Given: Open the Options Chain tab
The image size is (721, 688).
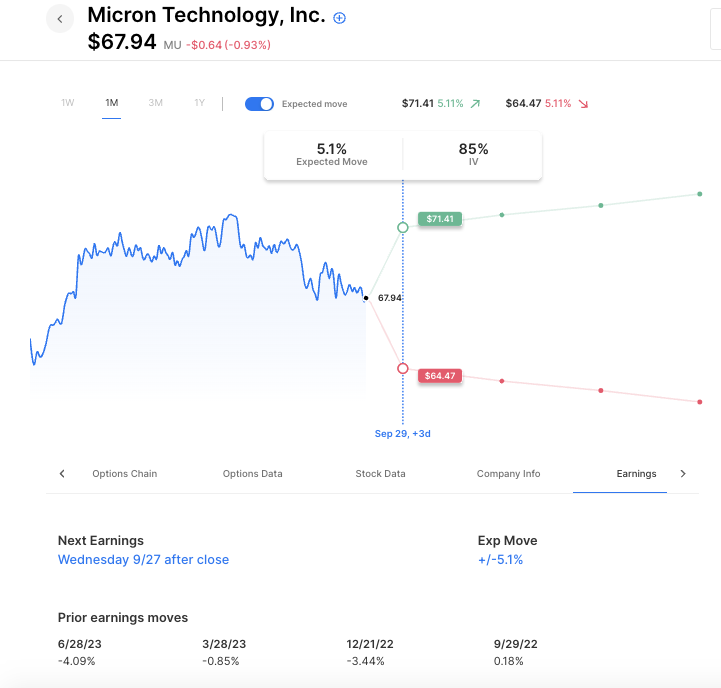Looking at the screenshot, I should [125, 474].
